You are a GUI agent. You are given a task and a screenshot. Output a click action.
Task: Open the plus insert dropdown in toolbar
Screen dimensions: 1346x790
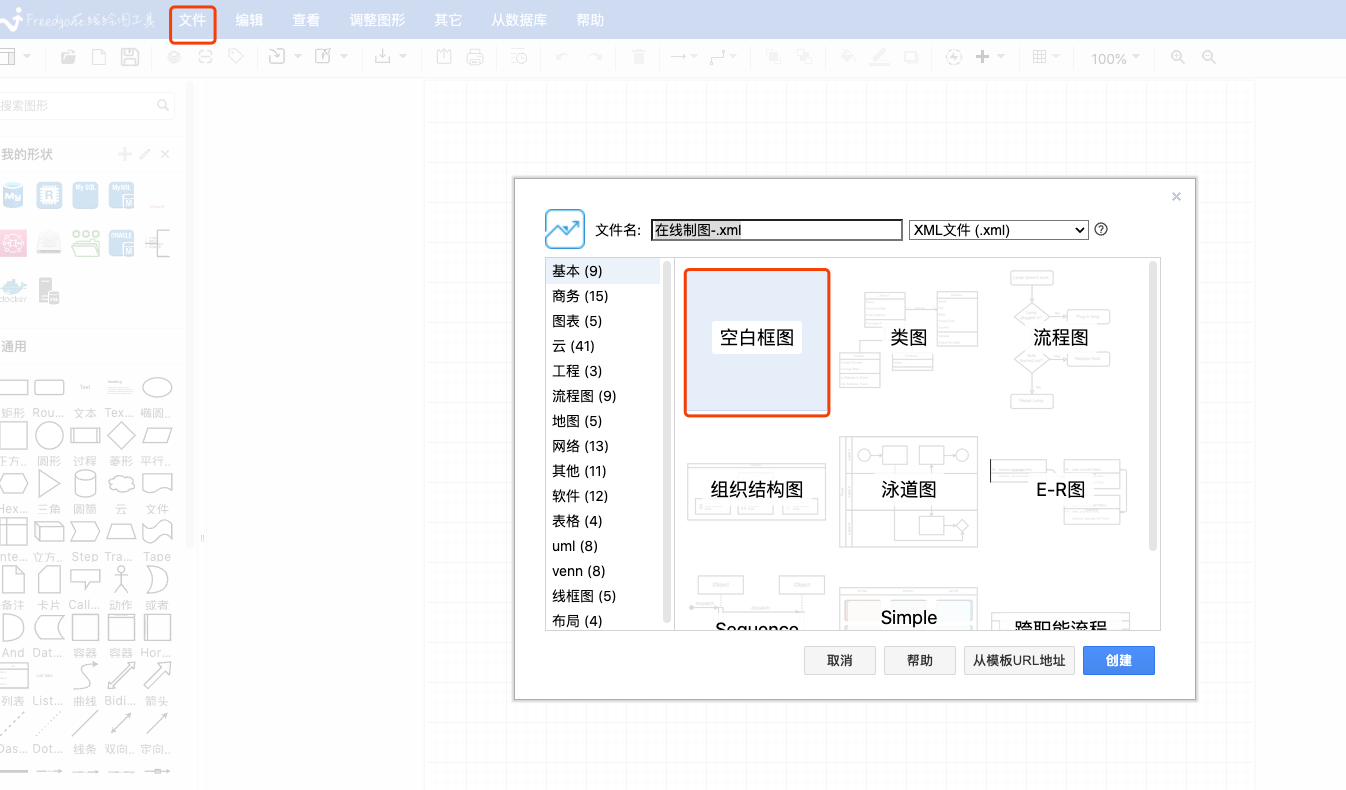click(990, 57)
